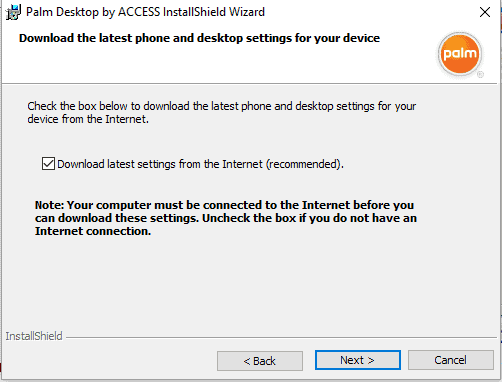Screen dimensions: 502x382
Task: Click the empty gray area below the note
Action: (x=249, y=283)
